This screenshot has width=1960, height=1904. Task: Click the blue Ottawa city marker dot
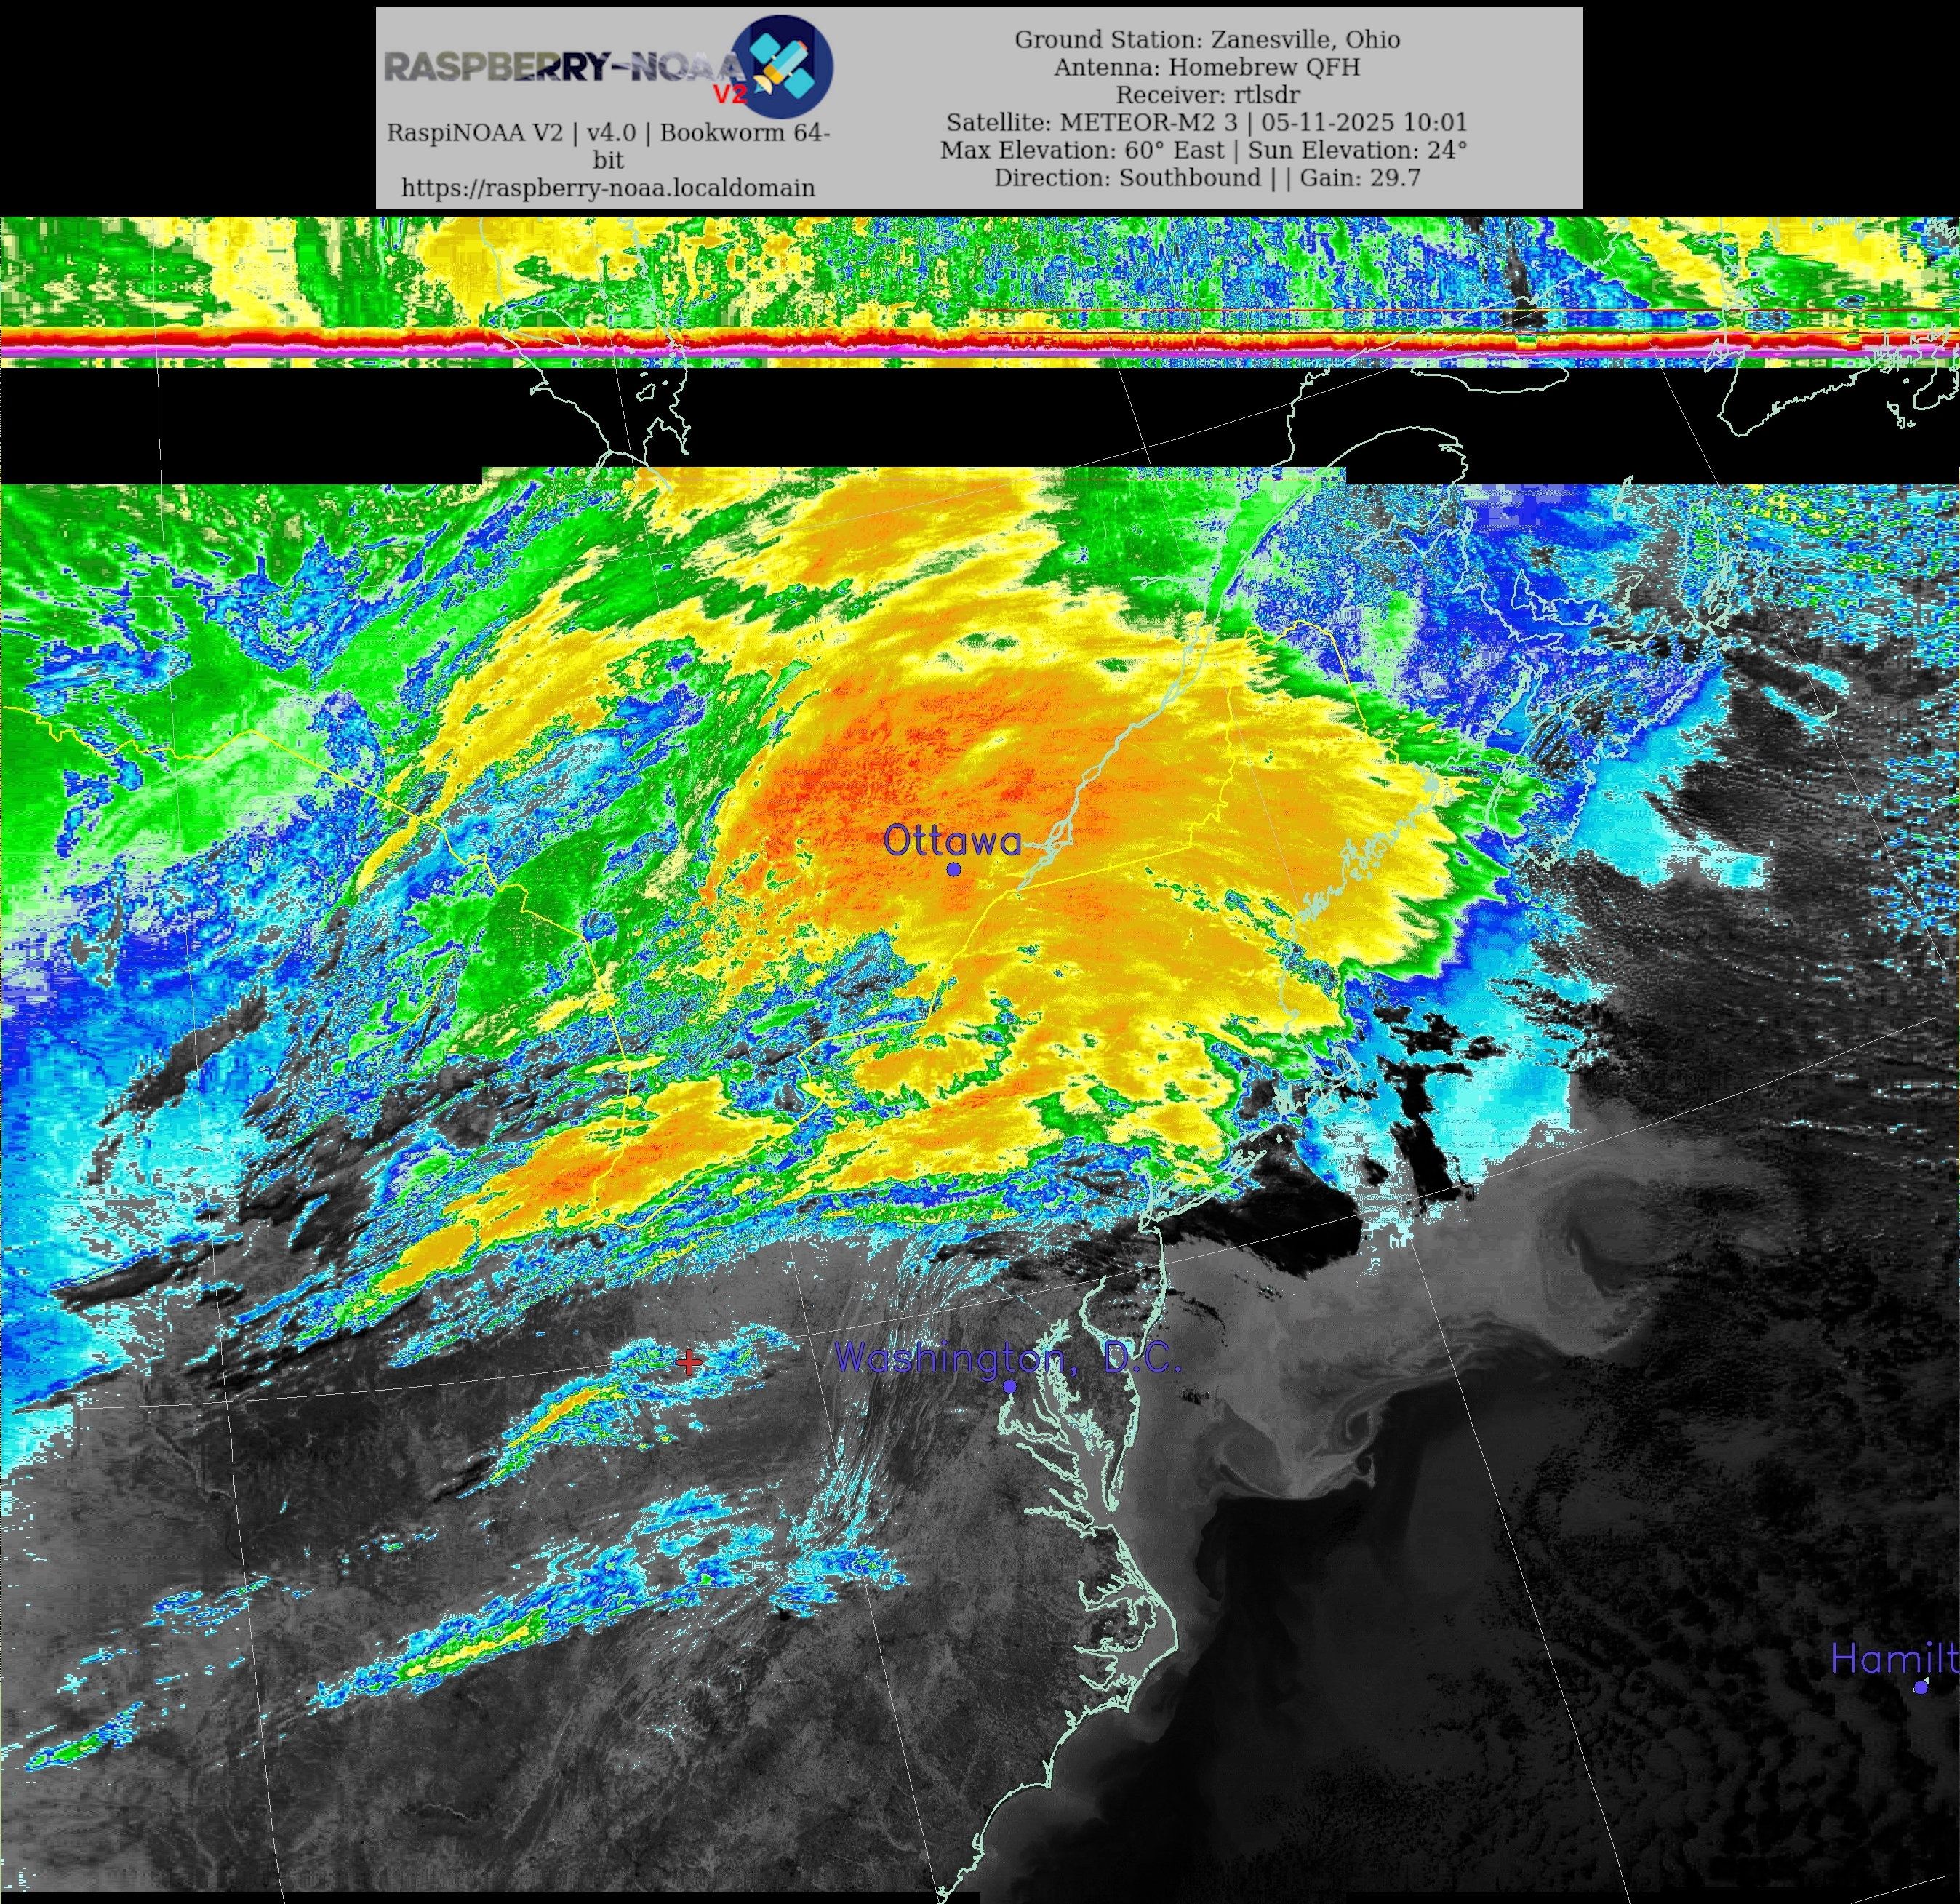point(954,870)
